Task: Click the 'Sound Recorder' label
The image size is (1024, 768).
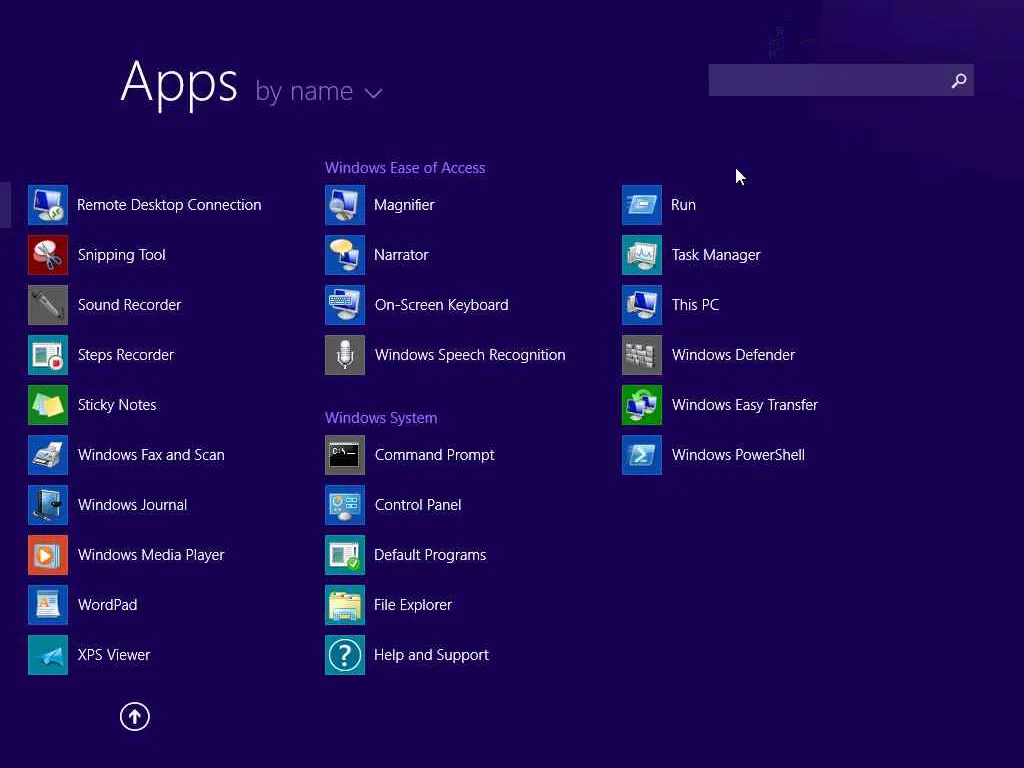Action: point(129,305)
